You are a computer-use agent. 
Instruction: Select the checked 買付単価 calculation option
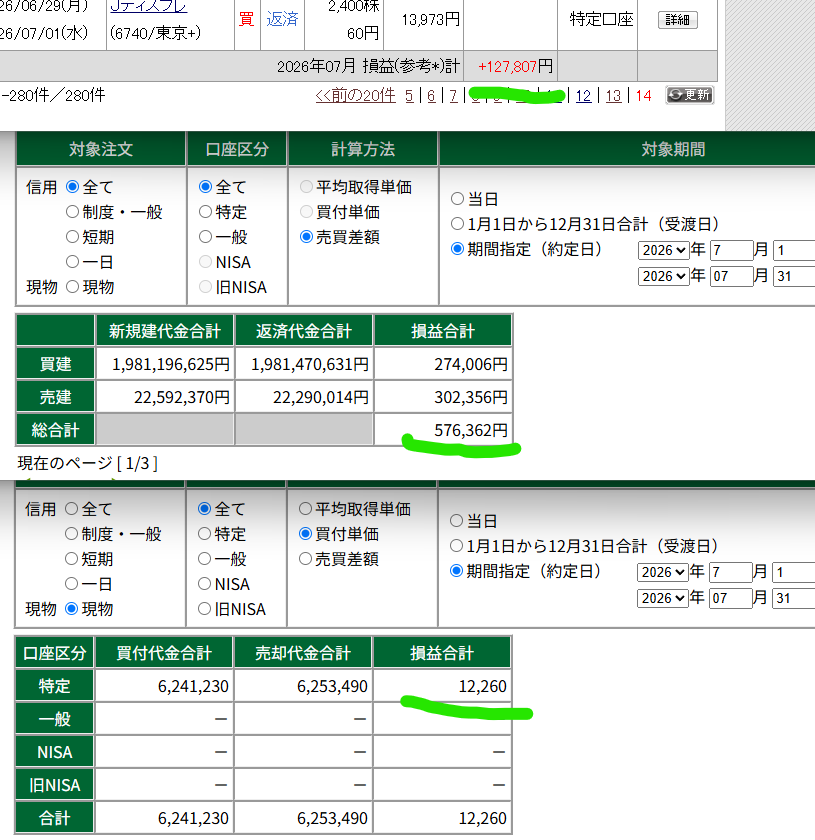click(305, 534)
